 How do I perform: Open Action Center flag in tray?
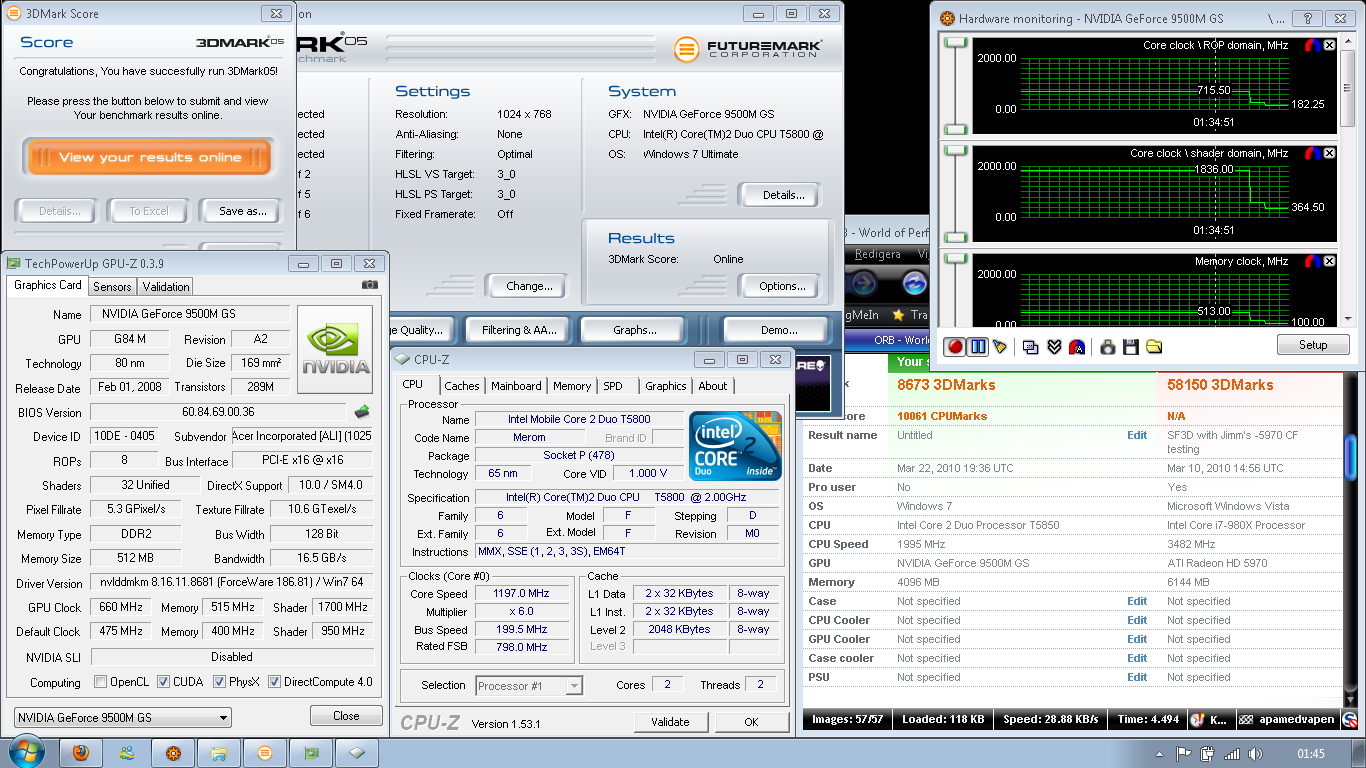point(1183,754)
